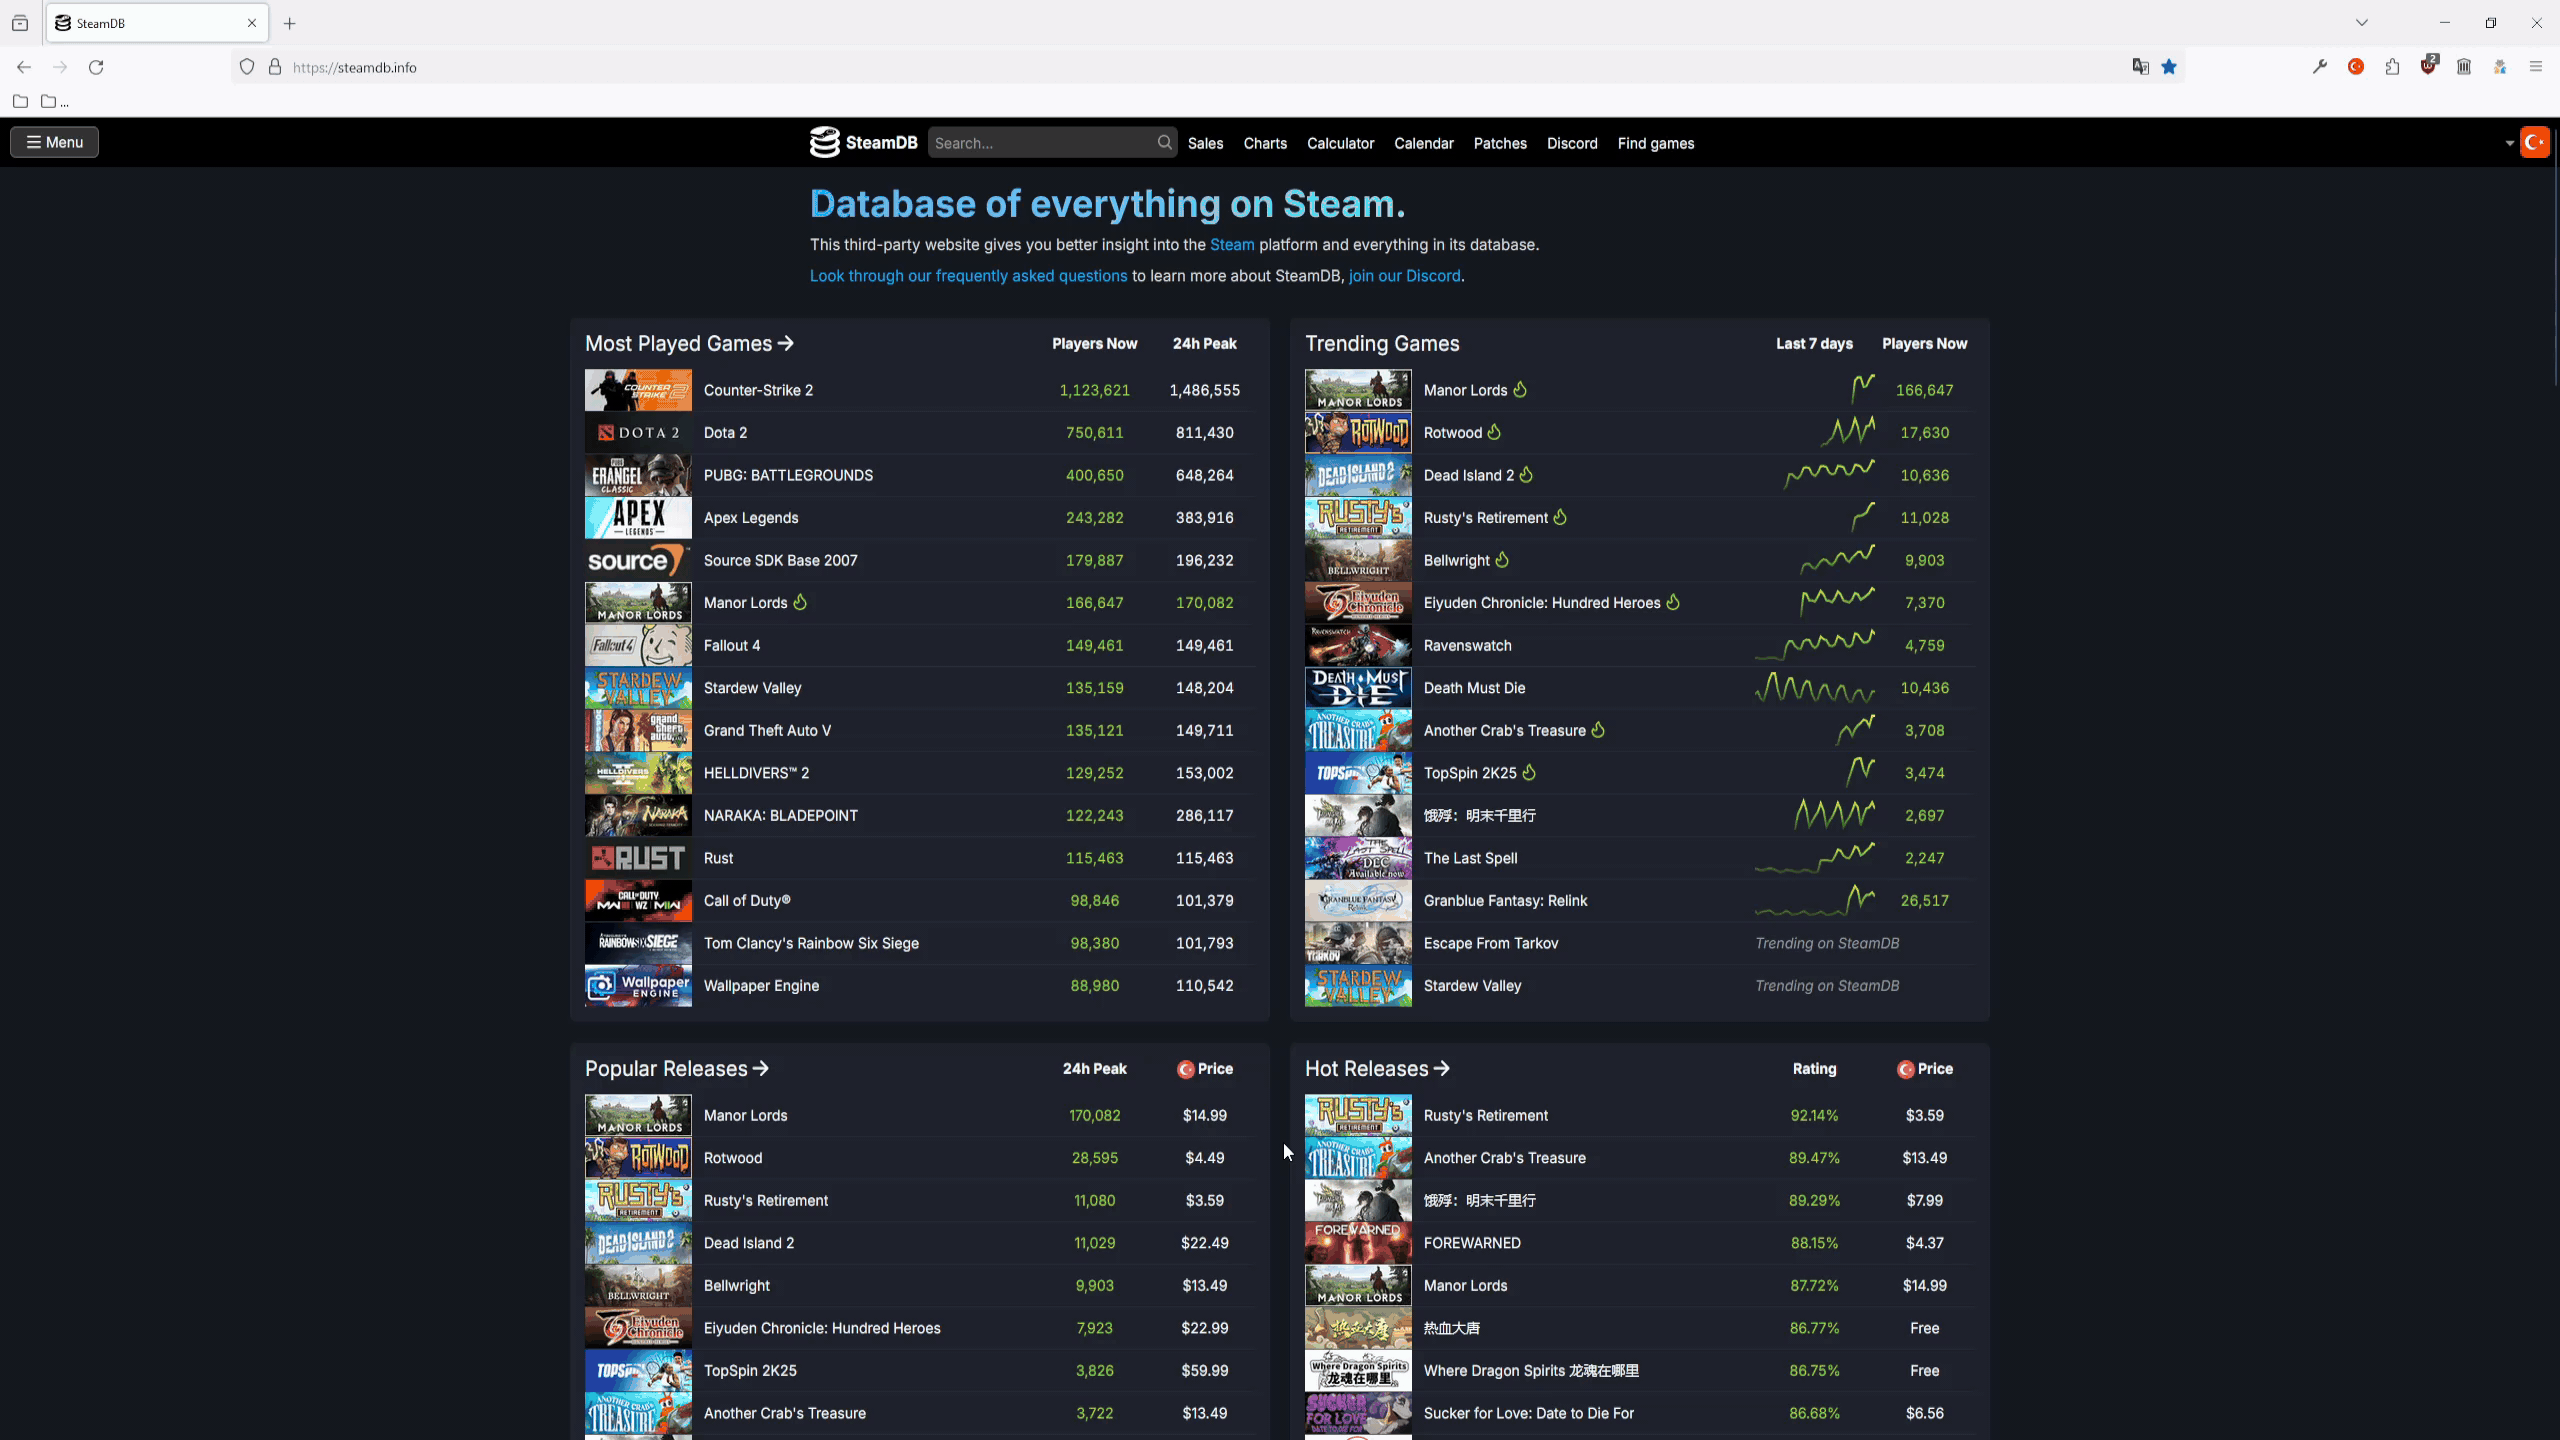Click in the SteamDB search field
The image size is (2560, 1440).
1040,143
